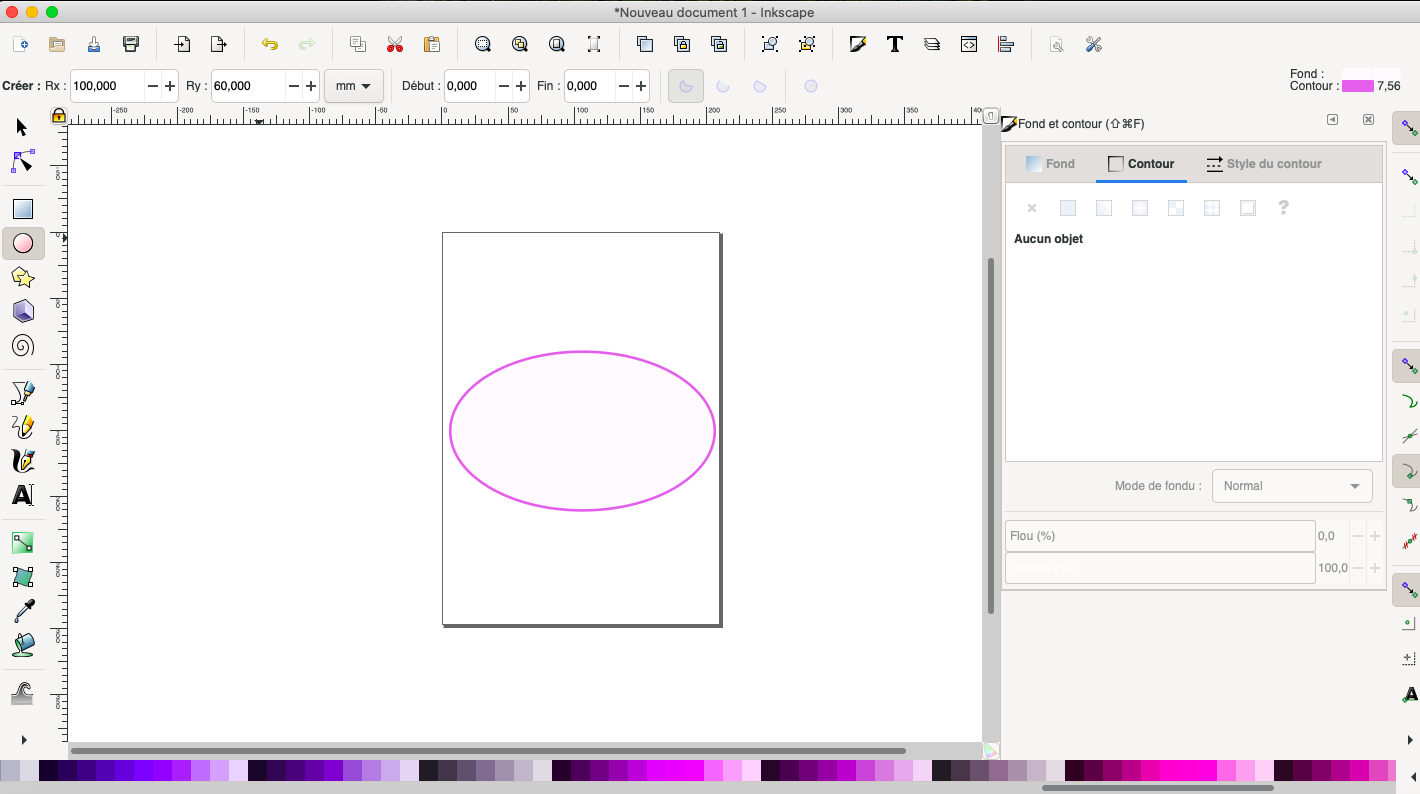Image resolution: width=1420 pixels, height=794 pixels.
Task: Increase Rx value with plus
Action: [170, 86]
